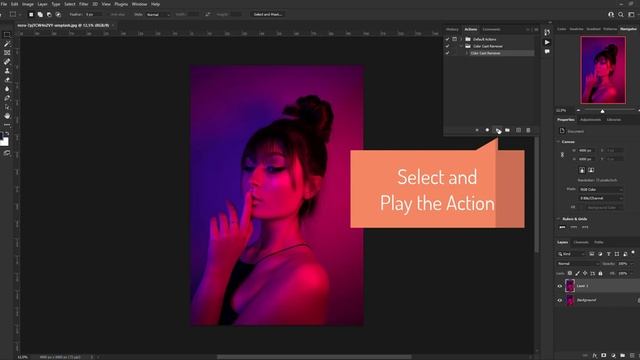The height and width of the screenshot is (360, 640).
Task: Expand the Color Cast Remover action steps
Action: [x=467, y=53]
